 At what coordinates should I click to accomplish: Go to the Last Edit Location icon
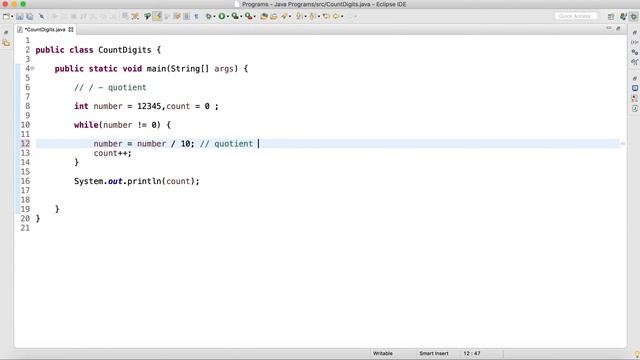(326, 16)
